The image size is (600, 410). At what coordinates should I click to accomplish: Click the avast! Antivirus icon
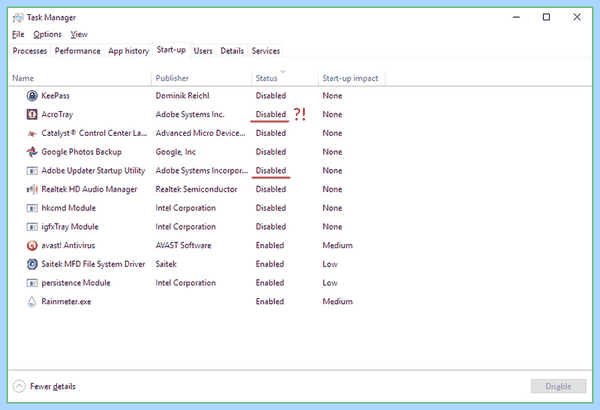32,245
